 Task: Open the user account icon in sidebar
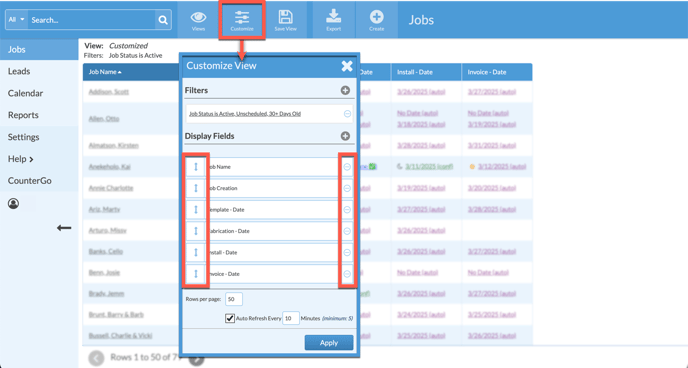[14, 204]
